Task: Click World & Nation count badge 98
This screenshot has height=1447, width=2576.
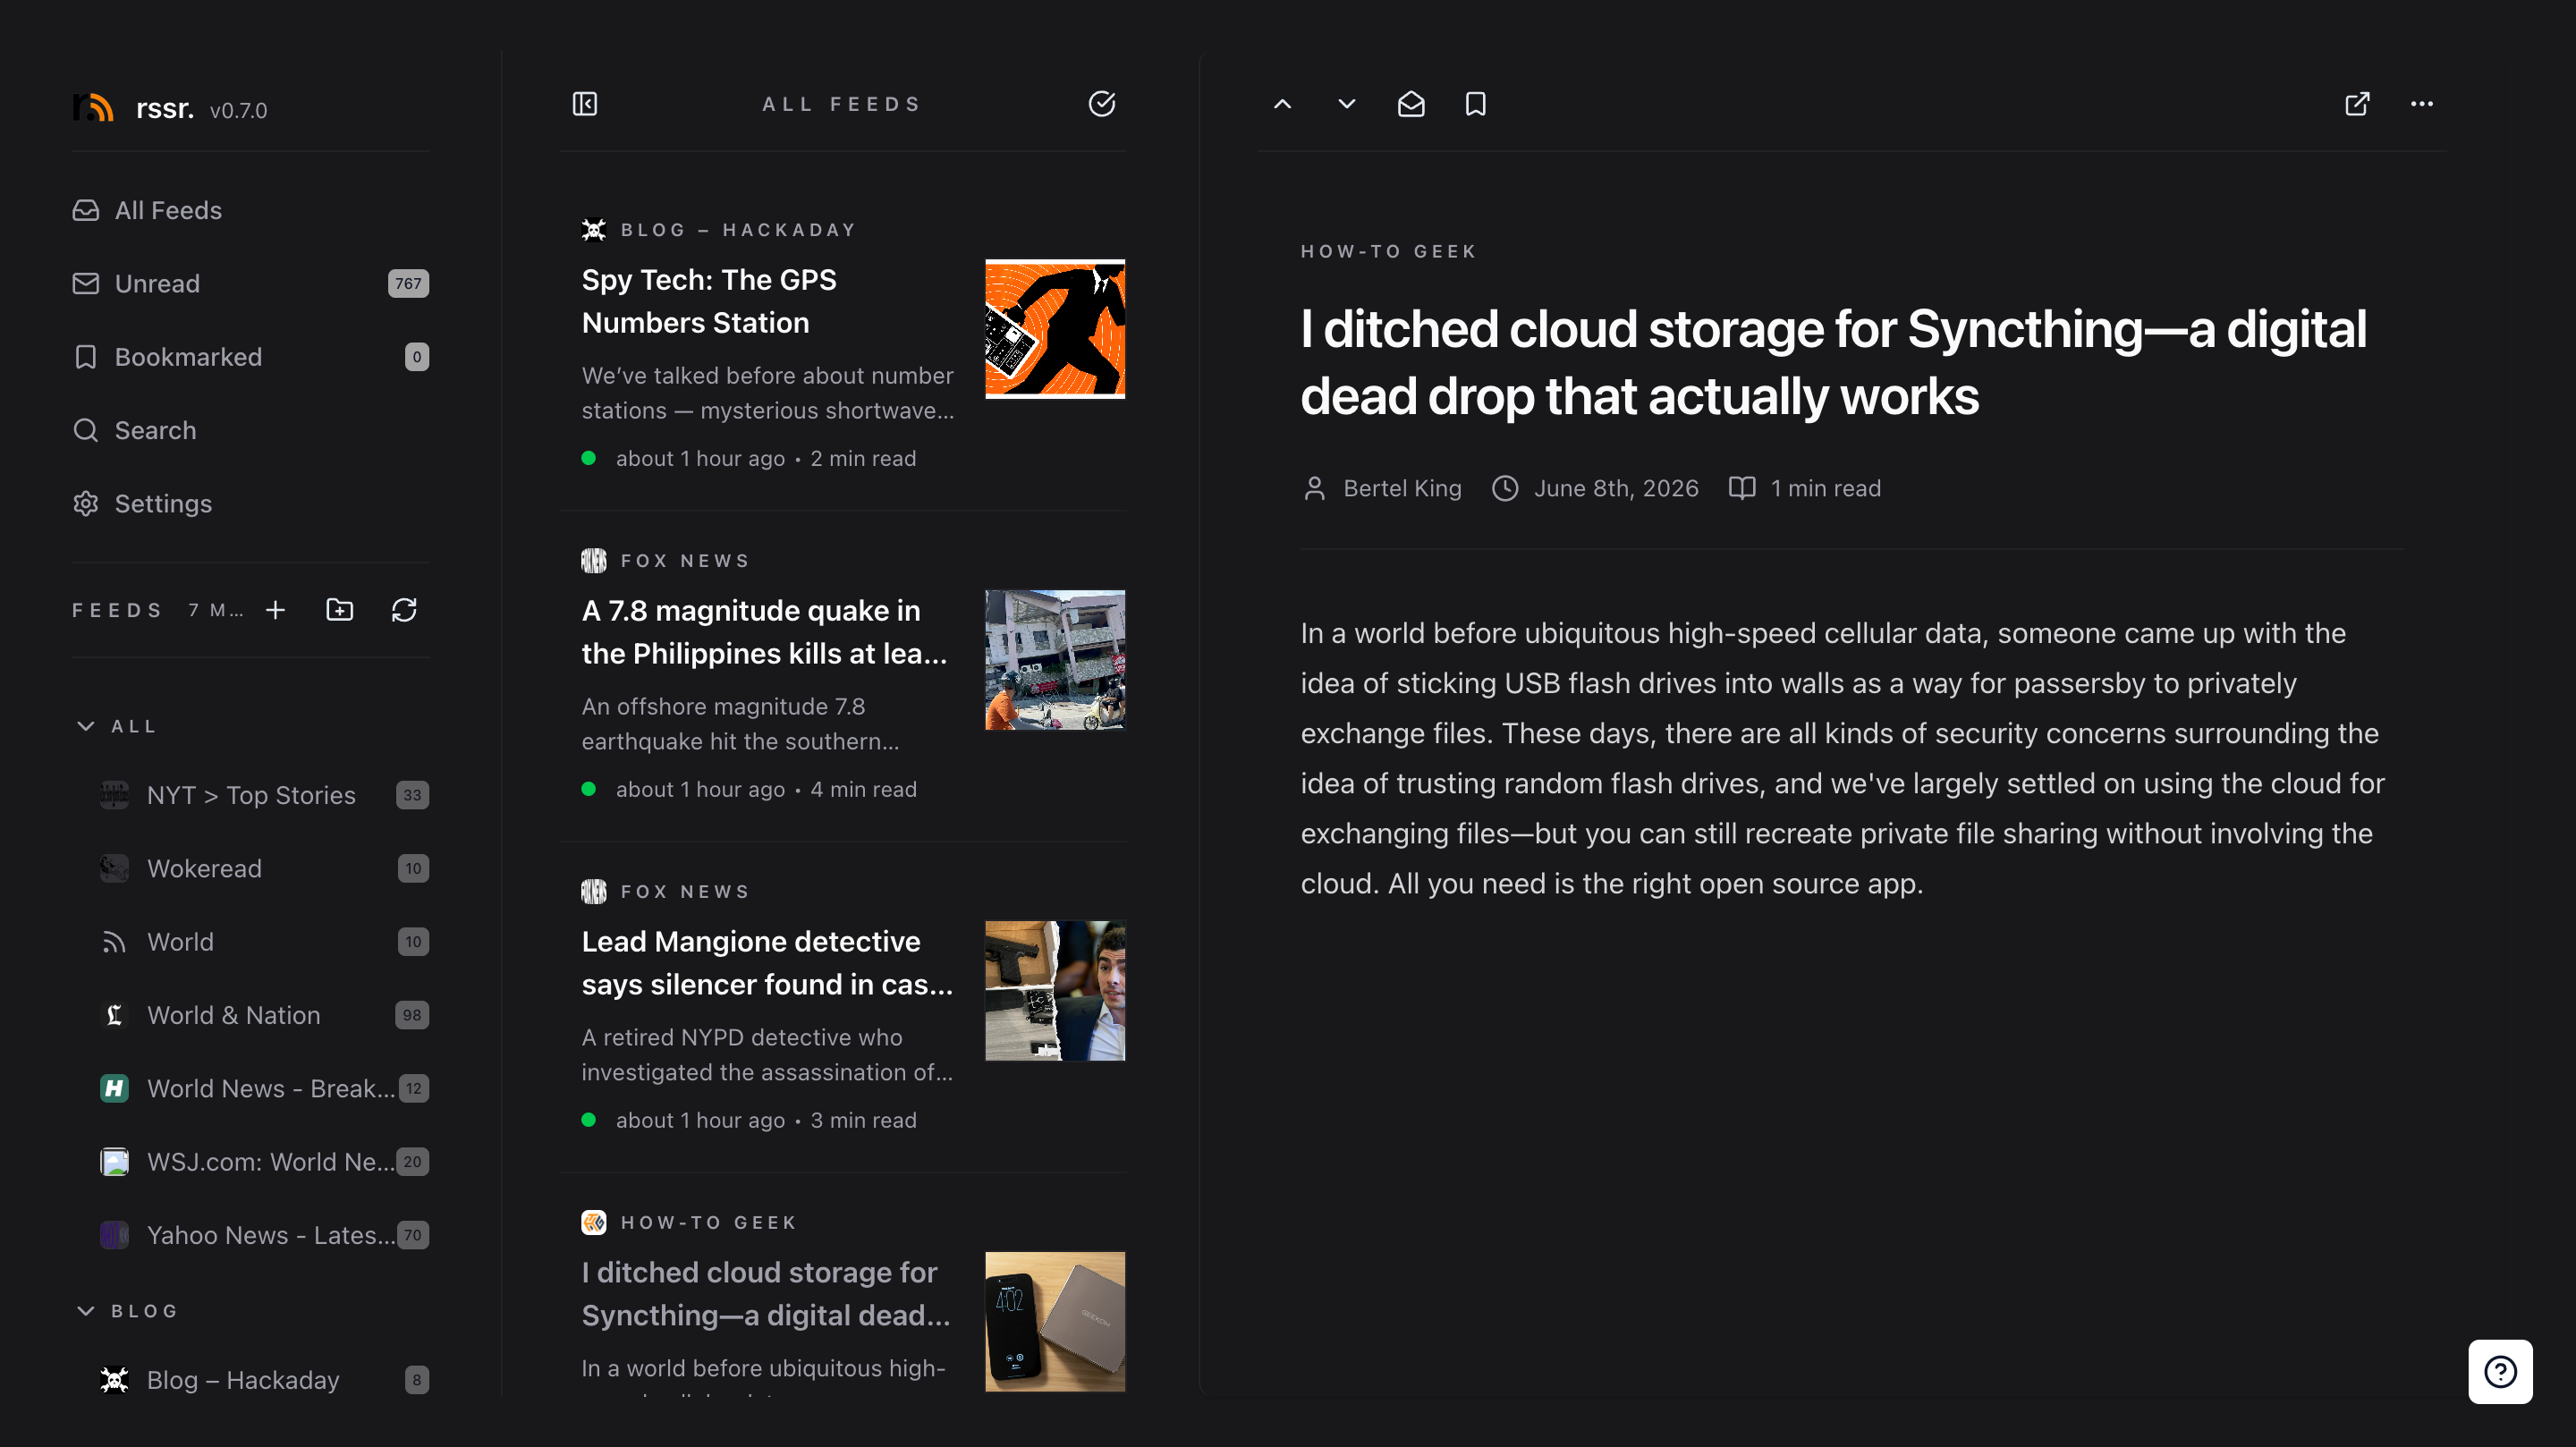Action: click(412, 1015)
